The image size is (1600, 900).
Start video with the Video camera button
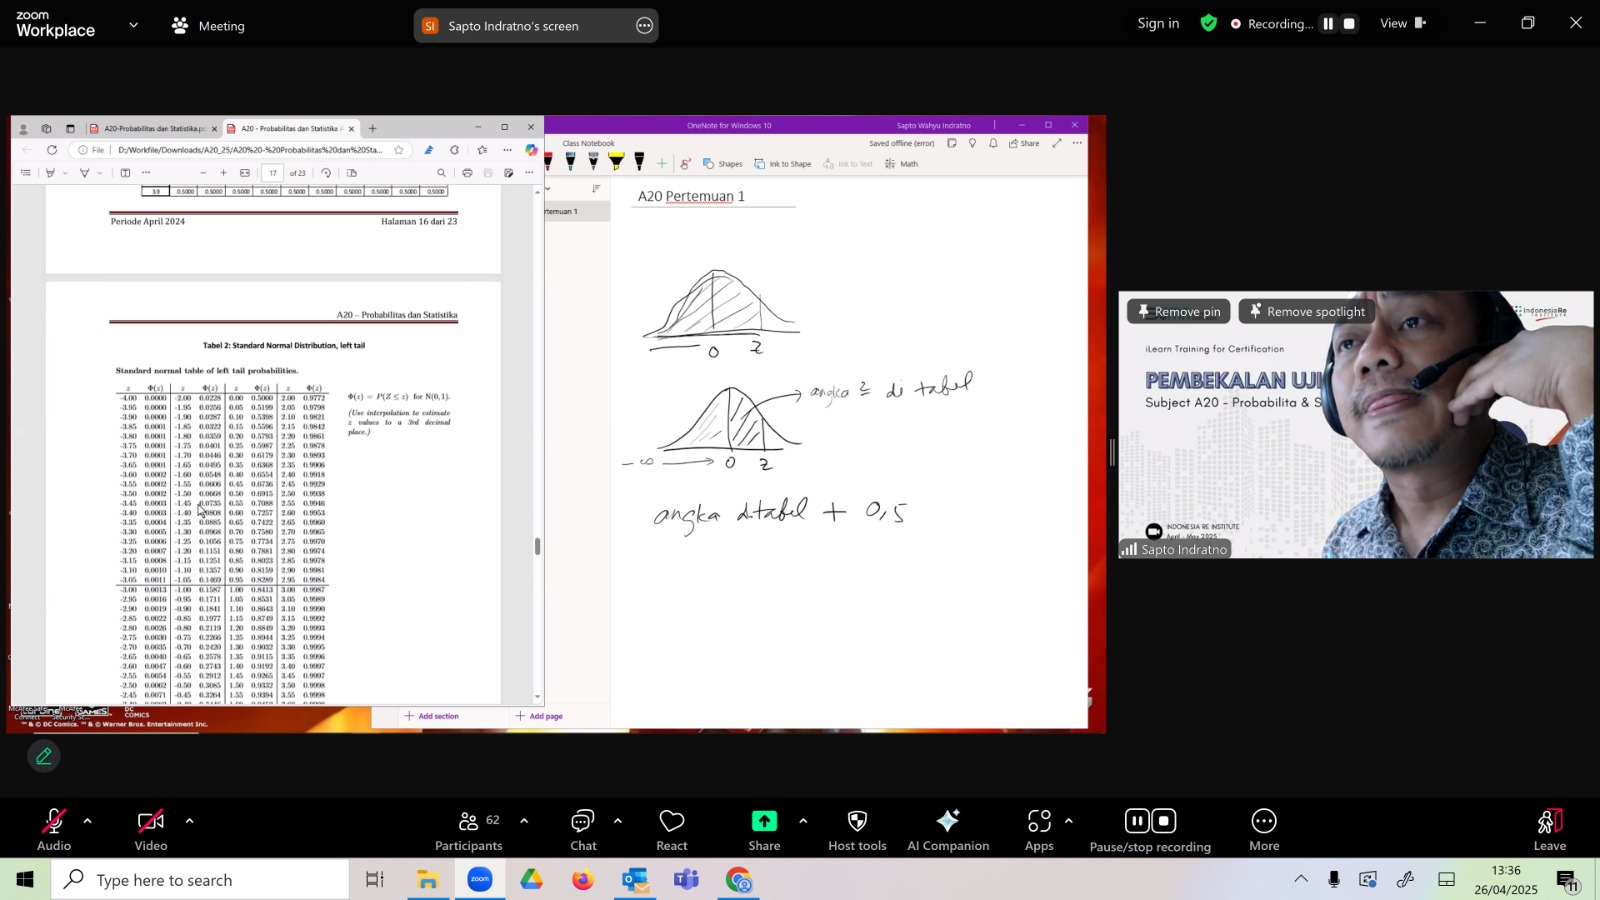click(151, 830)
